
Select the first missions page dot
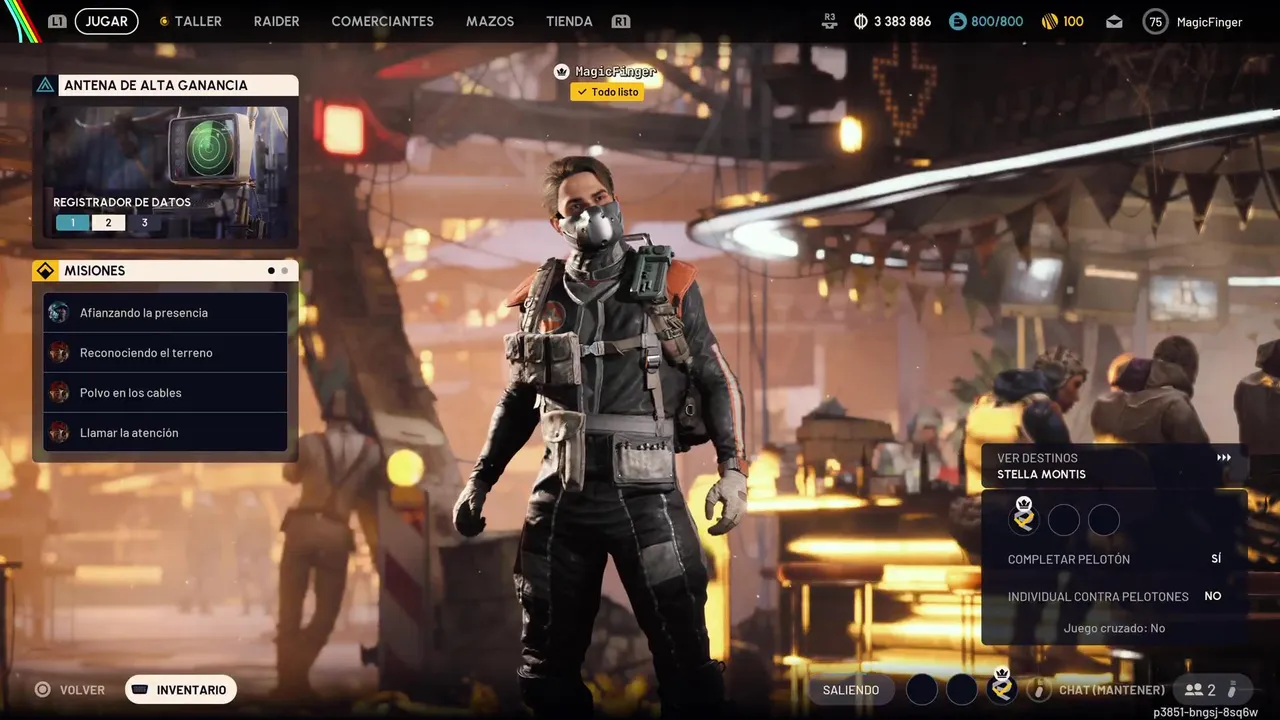click(x=271, y=270)
